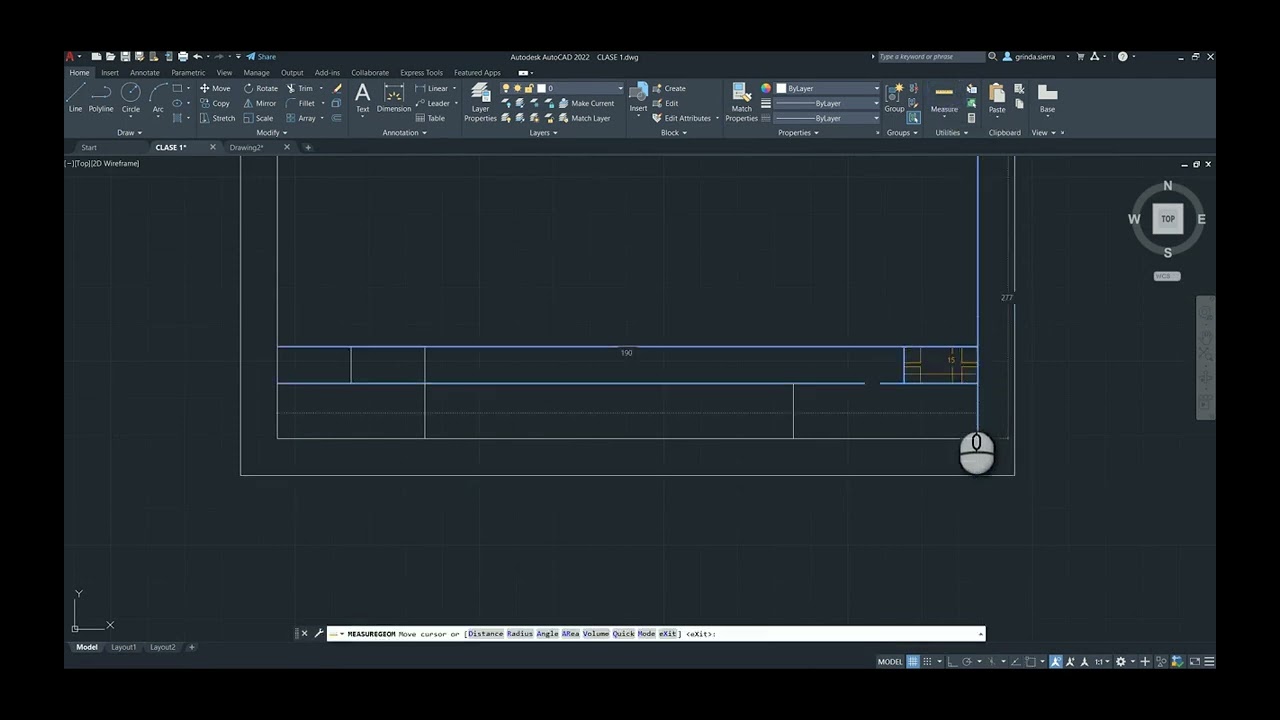The width and height of the screenshot is (1280, 720).
Task: Activate the Trim command
Action: [x=300, y=88]
